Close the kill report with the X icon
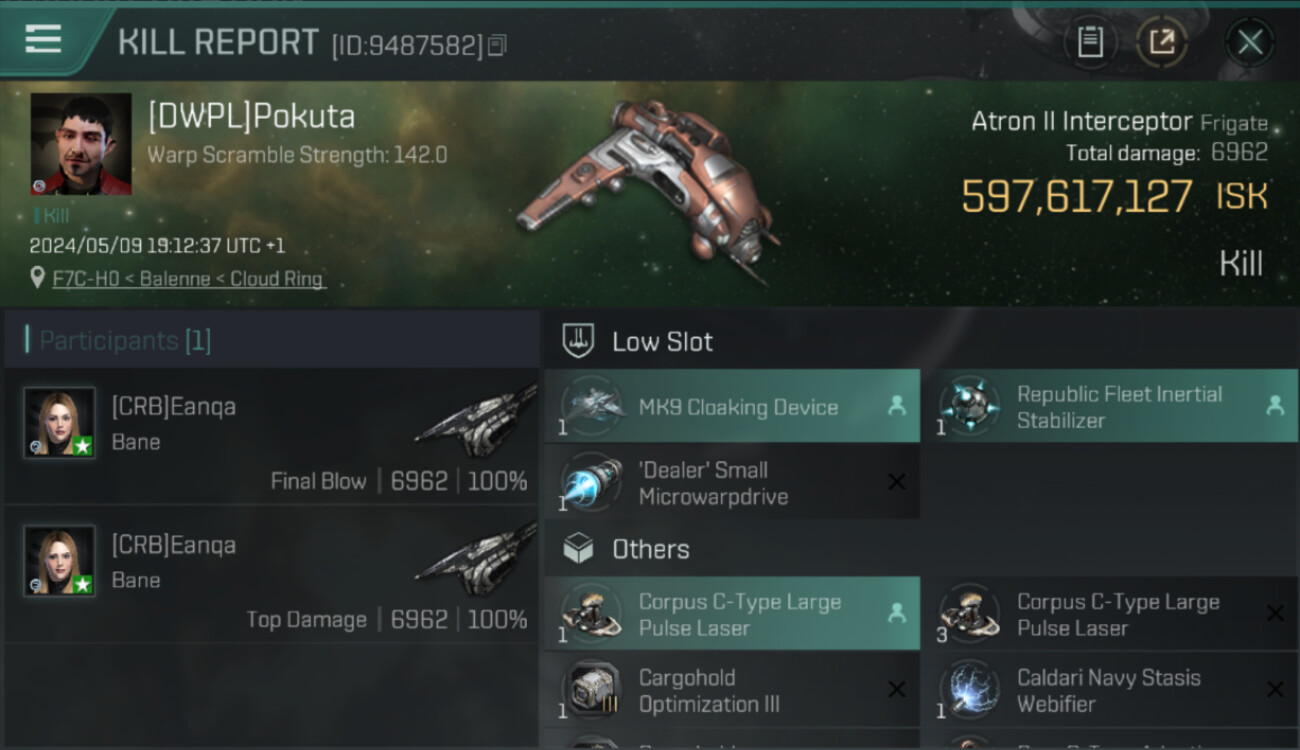Image resolution: width=1300 pixels, height=750 pixels. tap(1249, 42)
